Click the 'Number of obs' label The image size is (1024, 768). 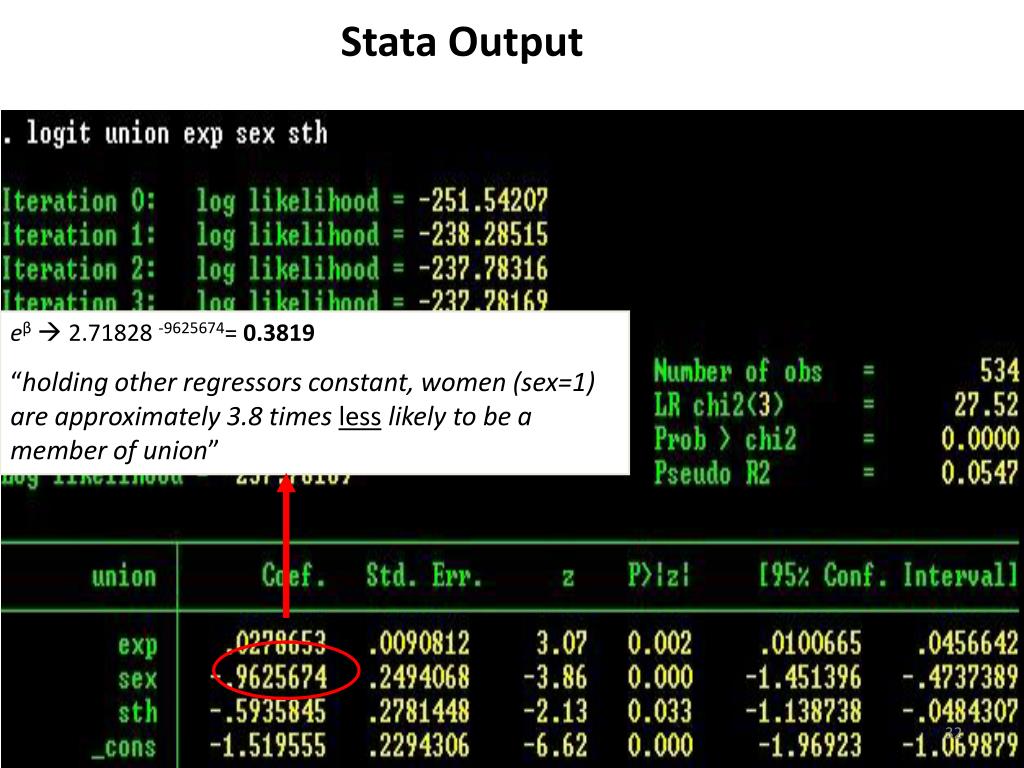737,372
